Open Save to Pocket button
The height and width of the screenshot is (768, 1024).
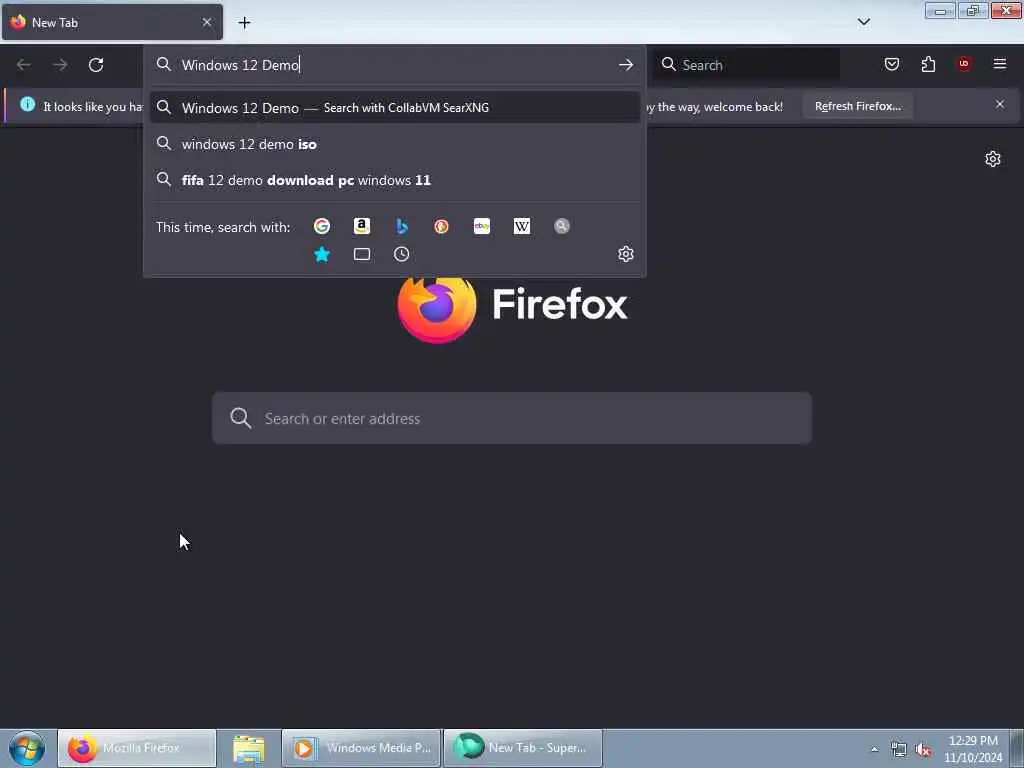tap(891, 64)
